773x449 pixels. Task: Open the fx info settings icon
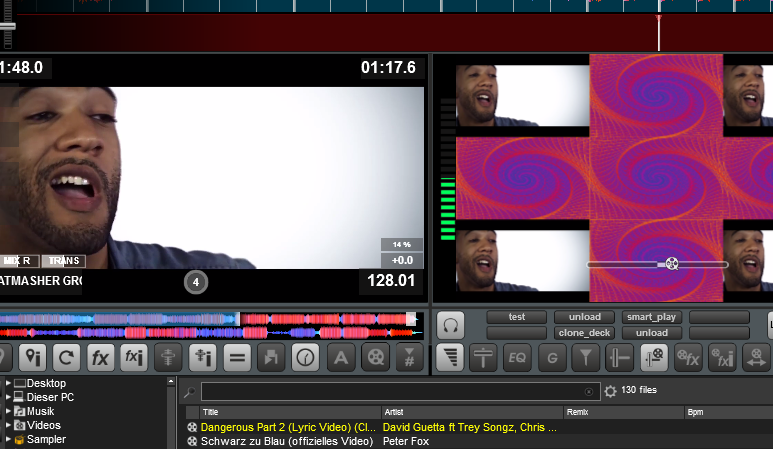point(134,357)
